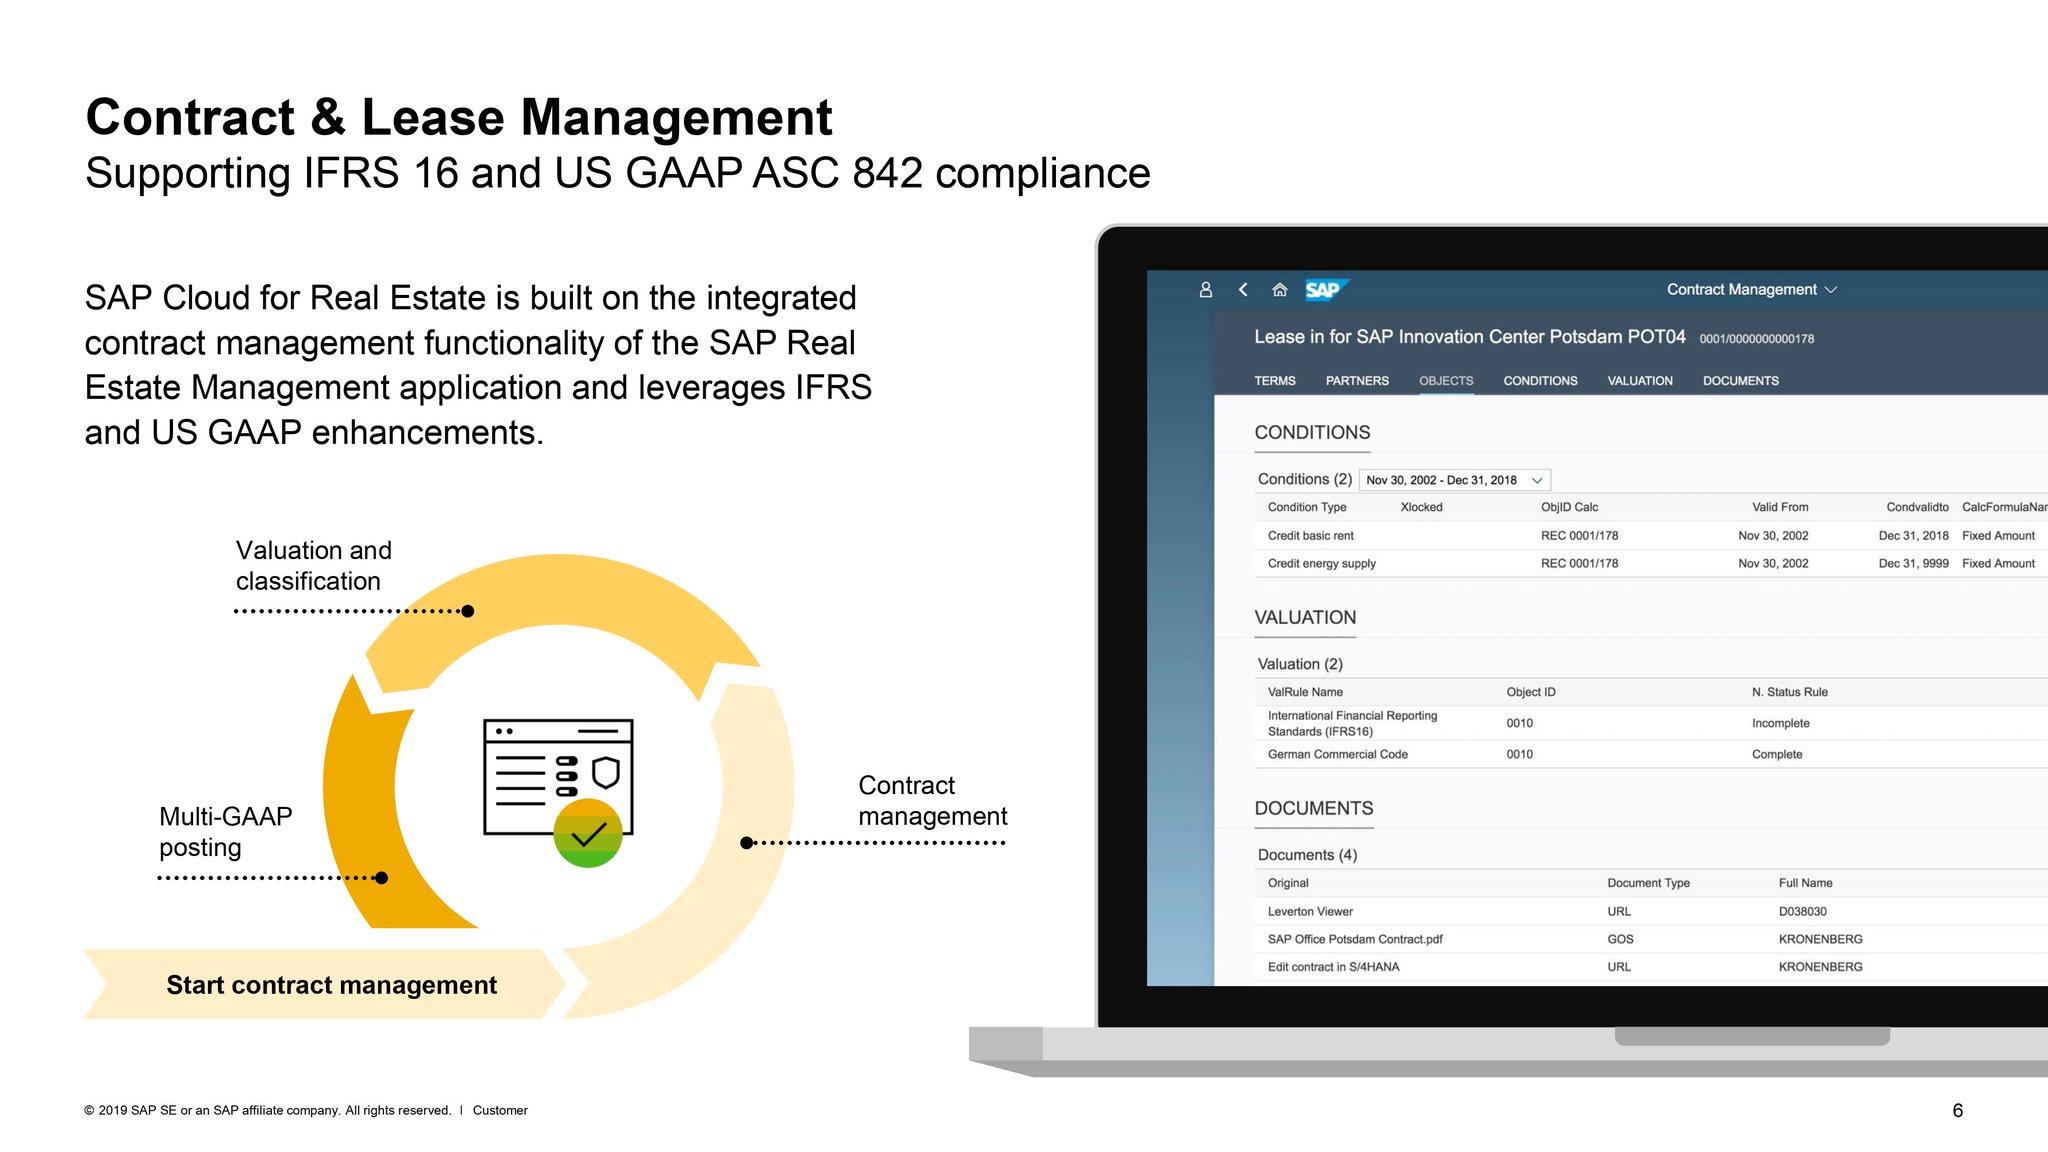The height and width of the screenshot is (1152, 2048).
Task: Switch to the PARTNERS tab
Action: (1356, 381)
